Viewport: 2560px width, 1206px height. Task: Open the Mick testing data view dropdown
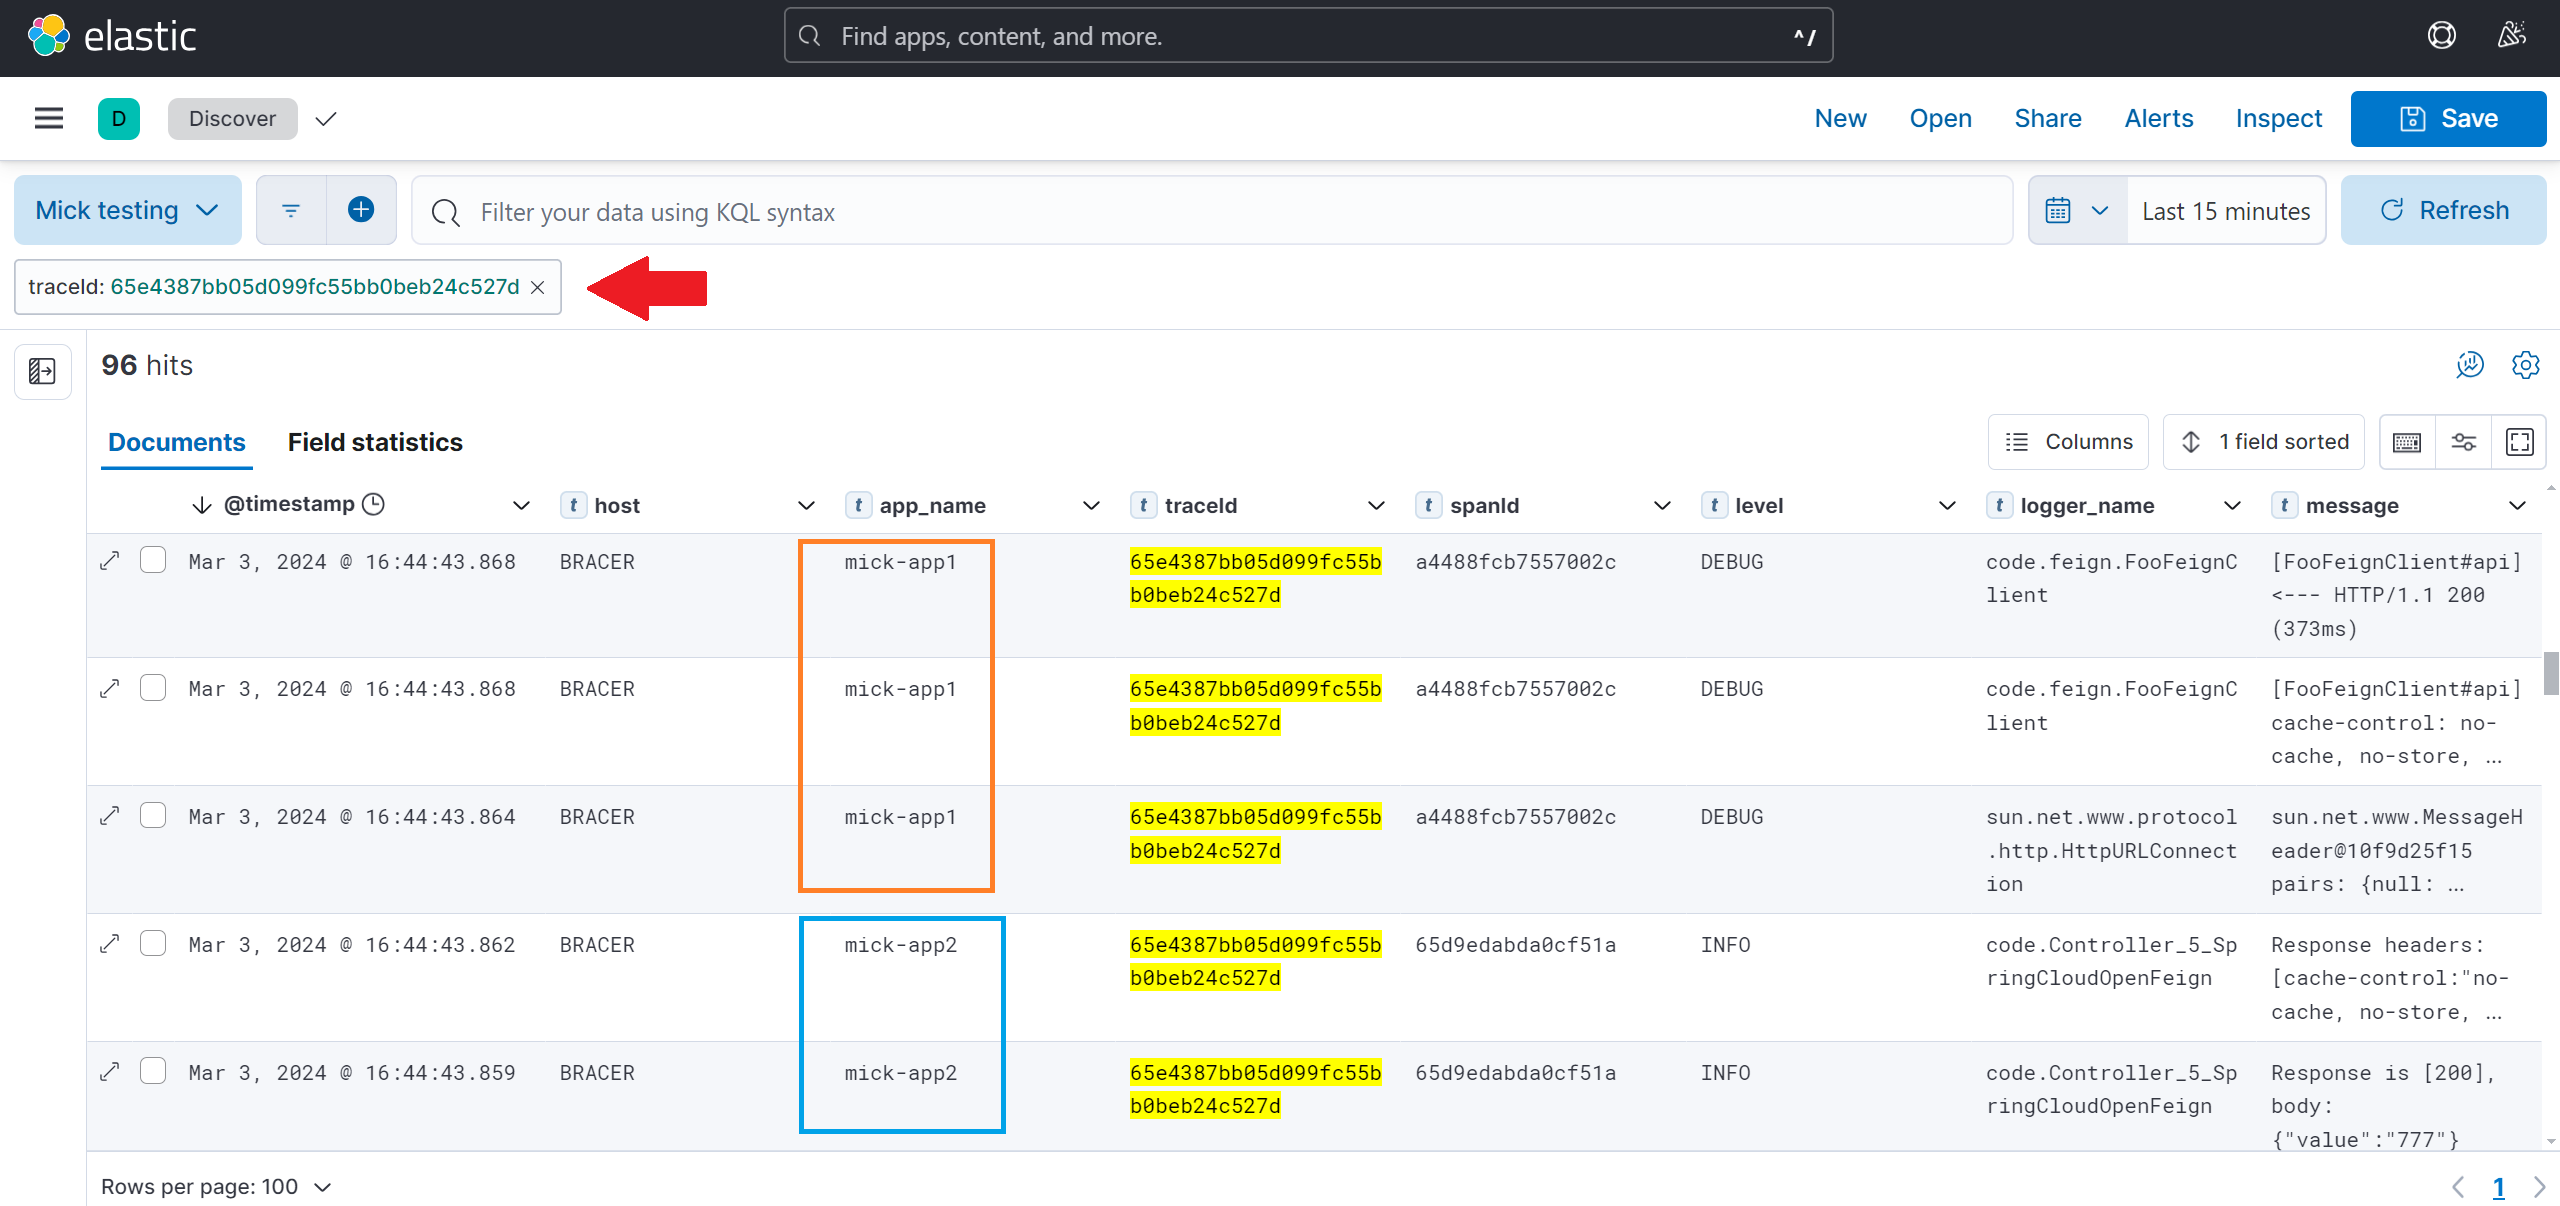(127, 210)
